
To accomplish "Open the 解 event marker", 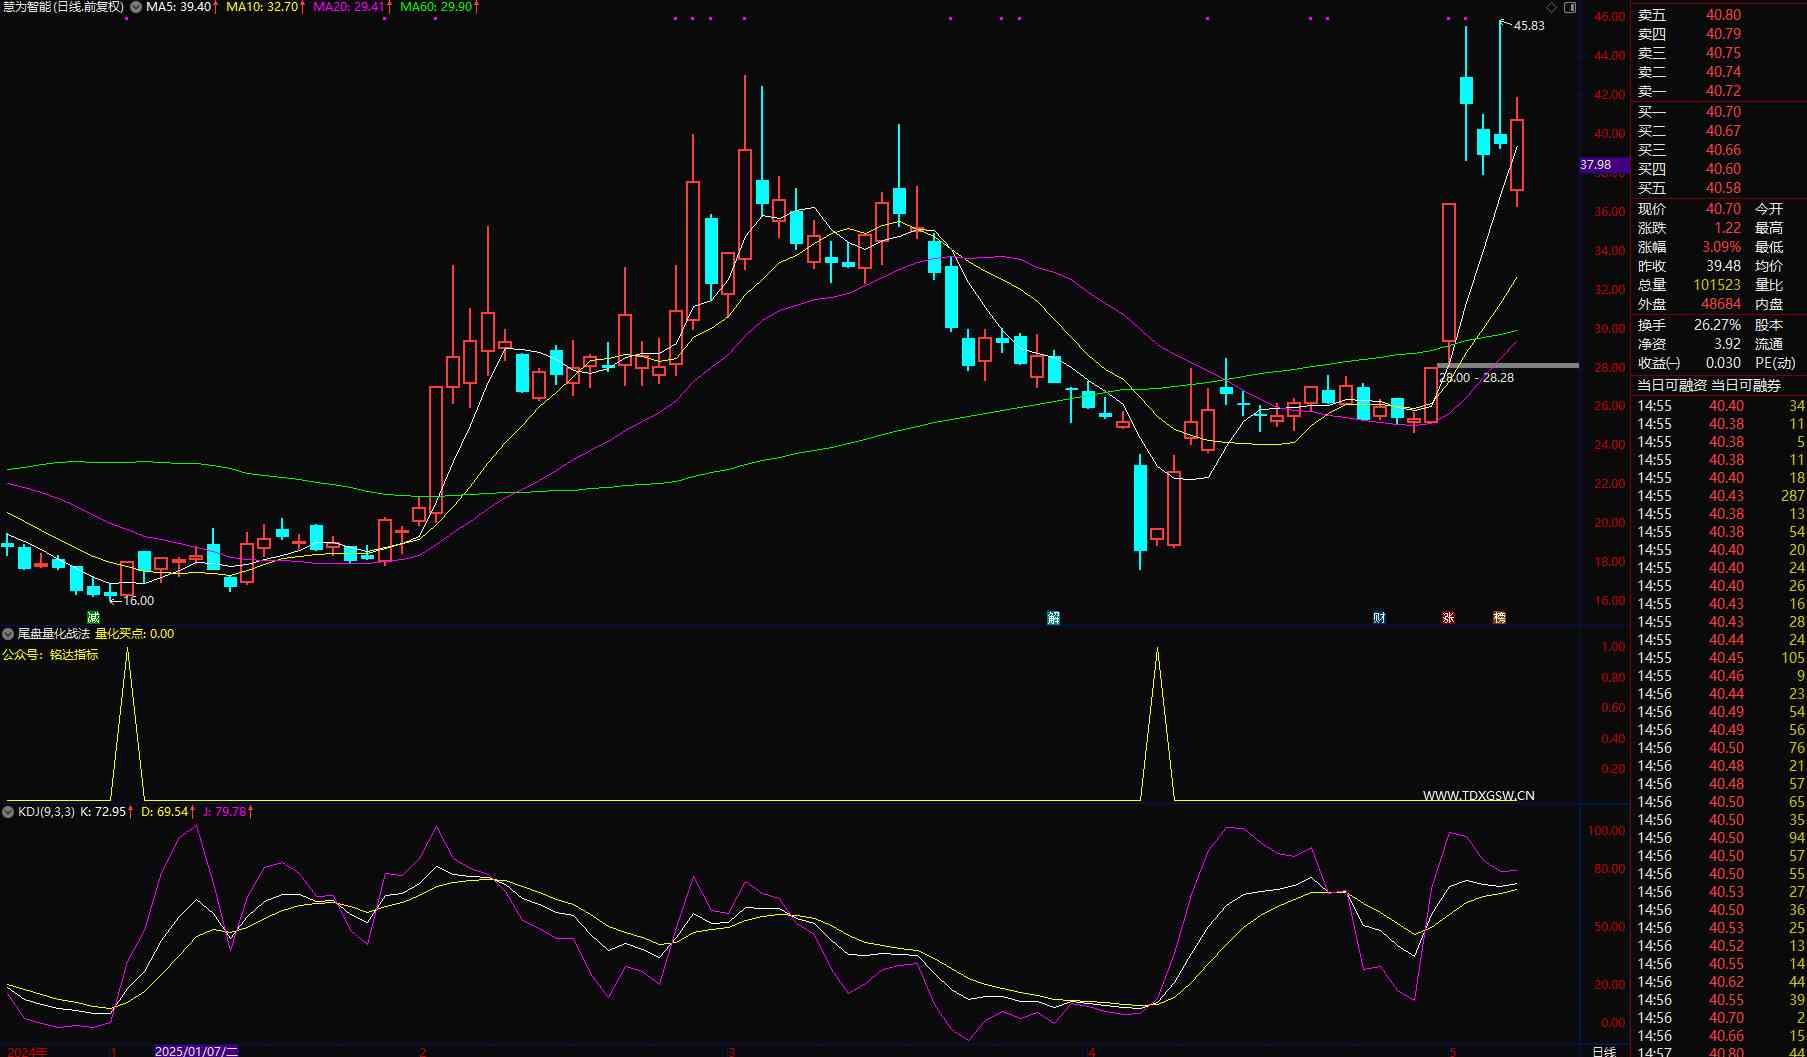I will (1053, 617).
